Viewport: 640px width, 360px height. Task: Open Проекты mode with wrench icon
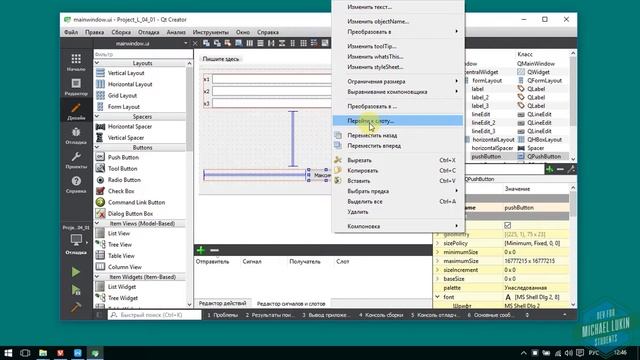(76, 160)
